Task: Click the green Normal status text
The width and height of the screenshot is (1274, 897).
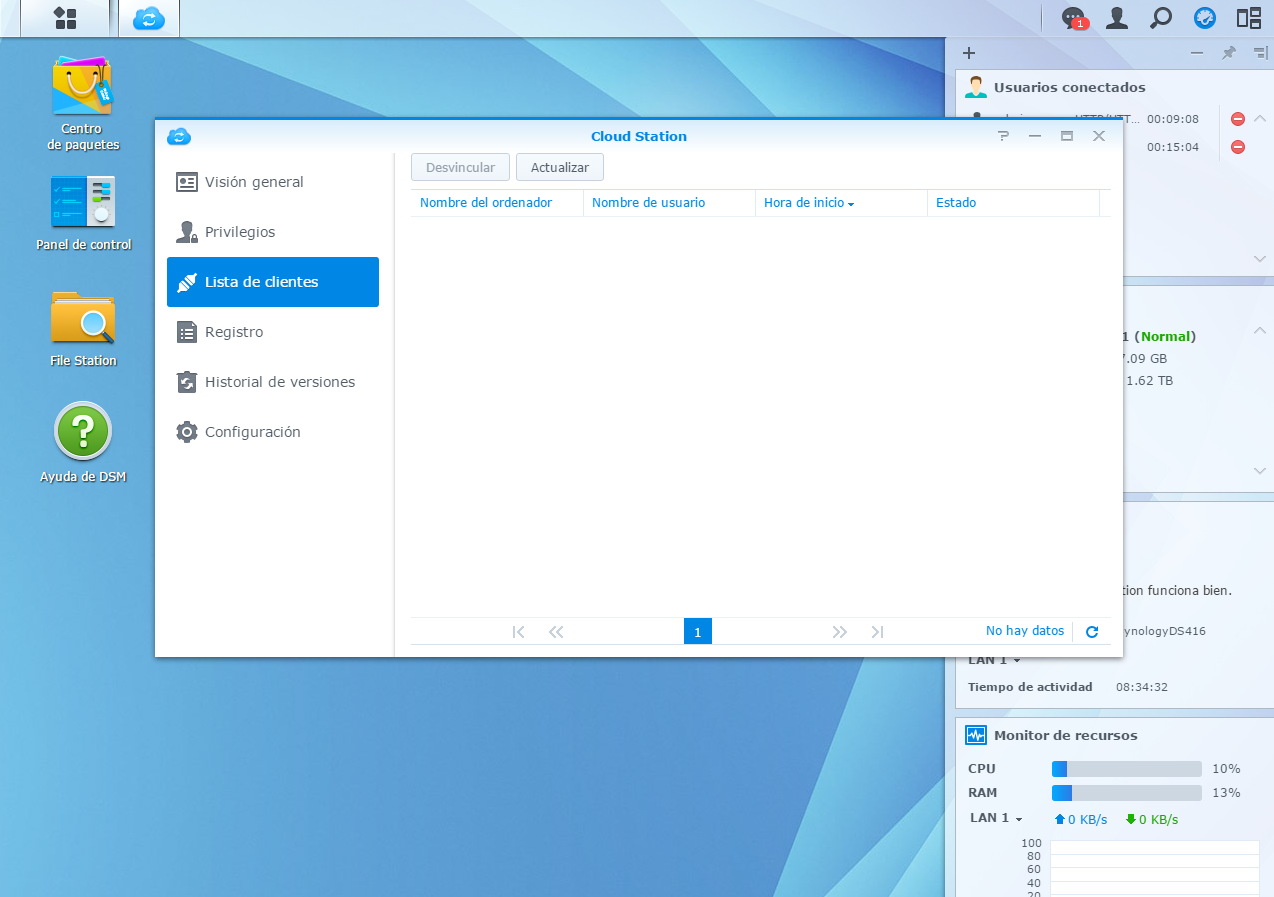Action: pyautogui.click(x=1167, y=336)
